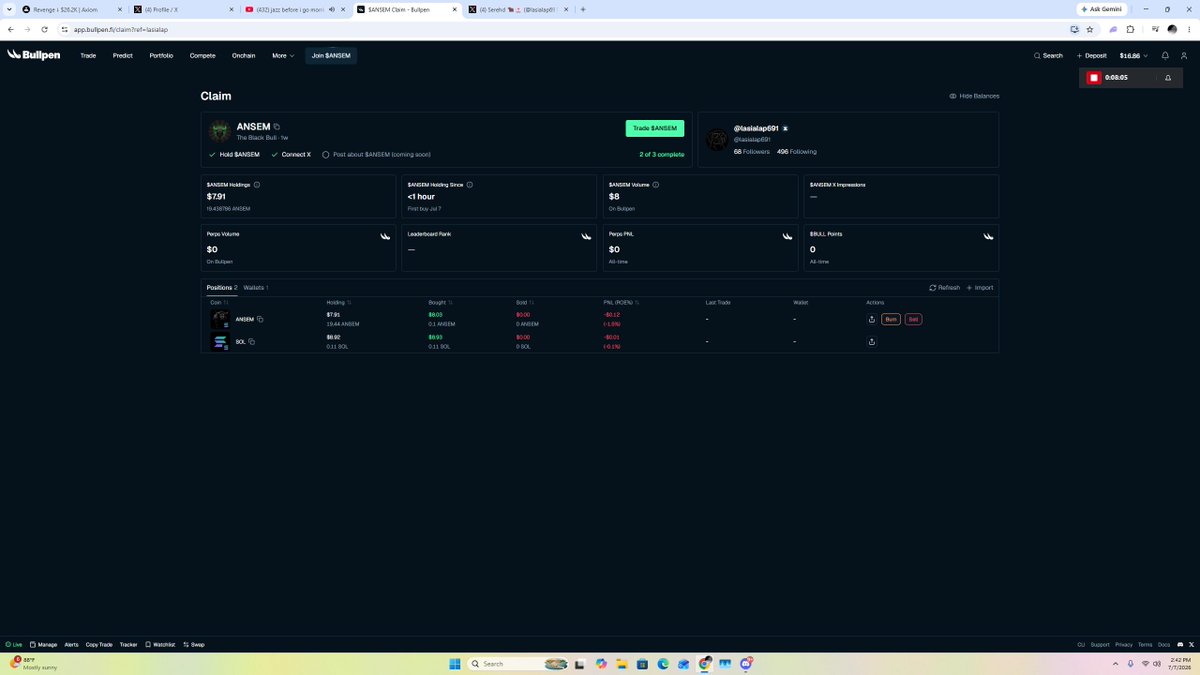Click the Trade $ANSEM button
The width and height of the screenshot is (1200, 675).
pyautogui.click(x=655, y=128)
